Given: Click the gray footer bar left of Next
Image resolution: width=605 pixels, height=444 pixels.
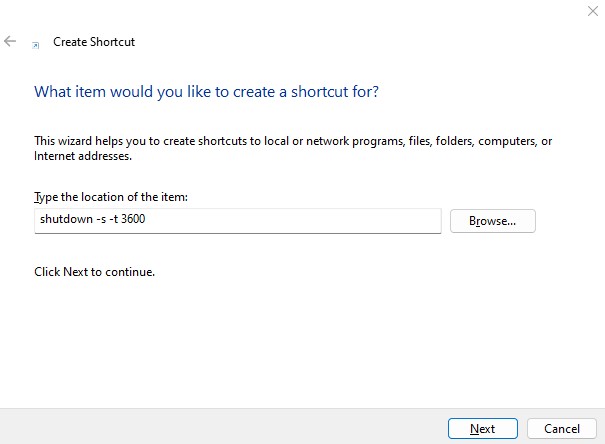Looking at the screenshot, I should coord(224,427).
